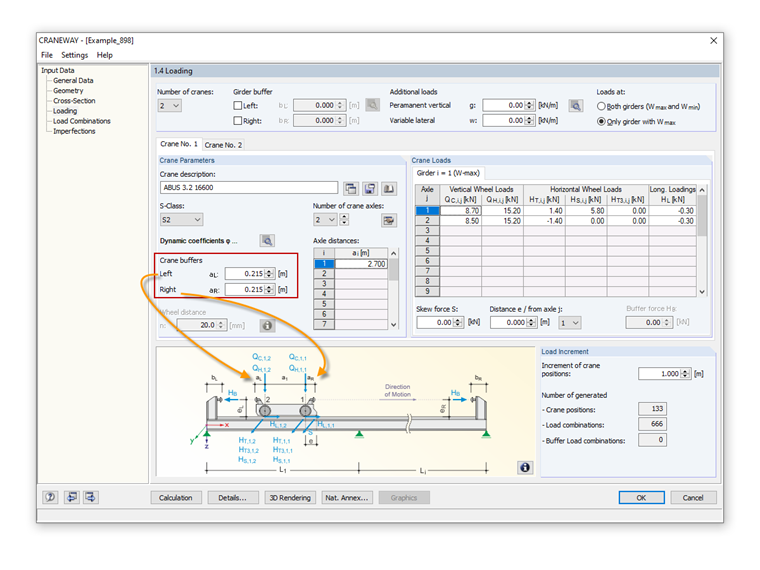Switch to the Crane No. 2 tab

[223, 145]
